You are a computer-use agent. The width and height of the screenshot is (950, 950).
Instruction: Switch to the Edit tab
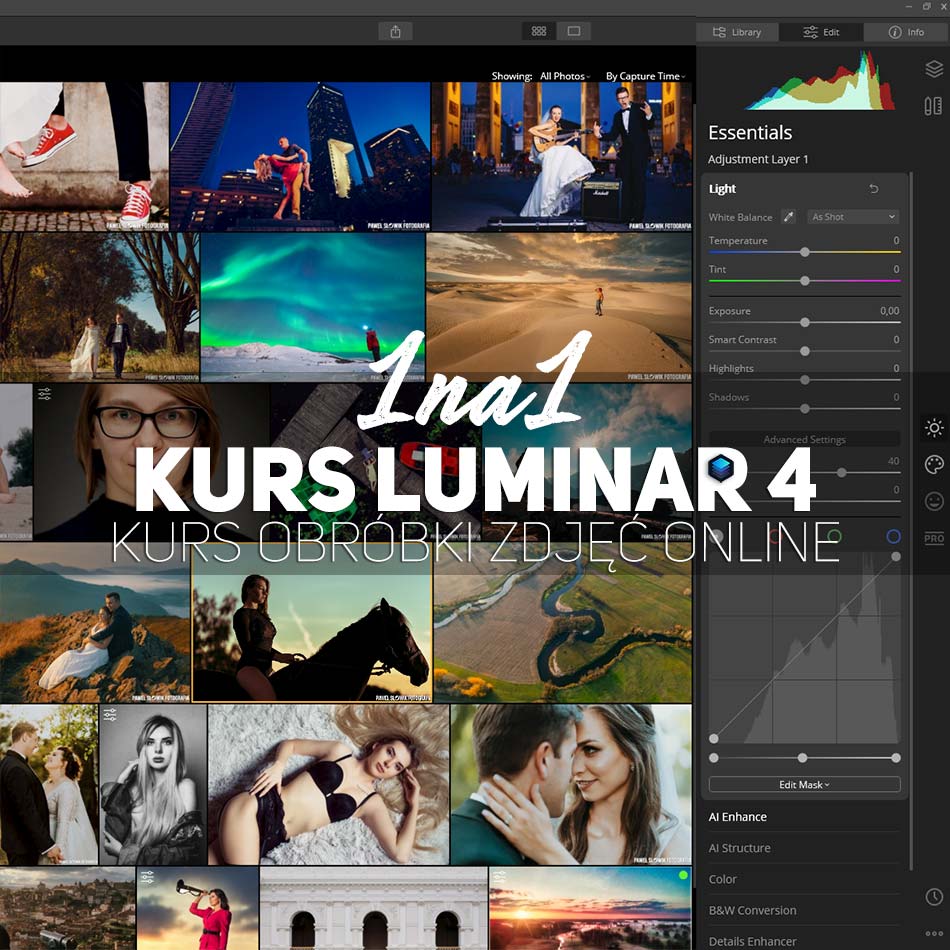[821, 32]
